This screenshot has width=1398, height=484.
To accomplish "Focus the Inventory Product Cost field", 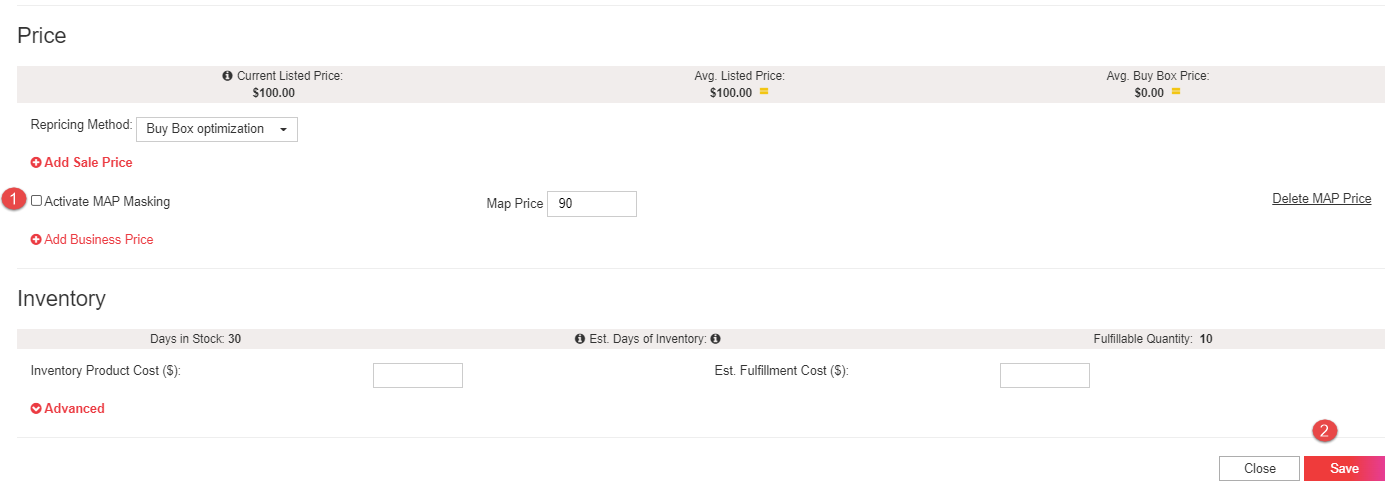I will pyautogui.click(x=418, y=375).
